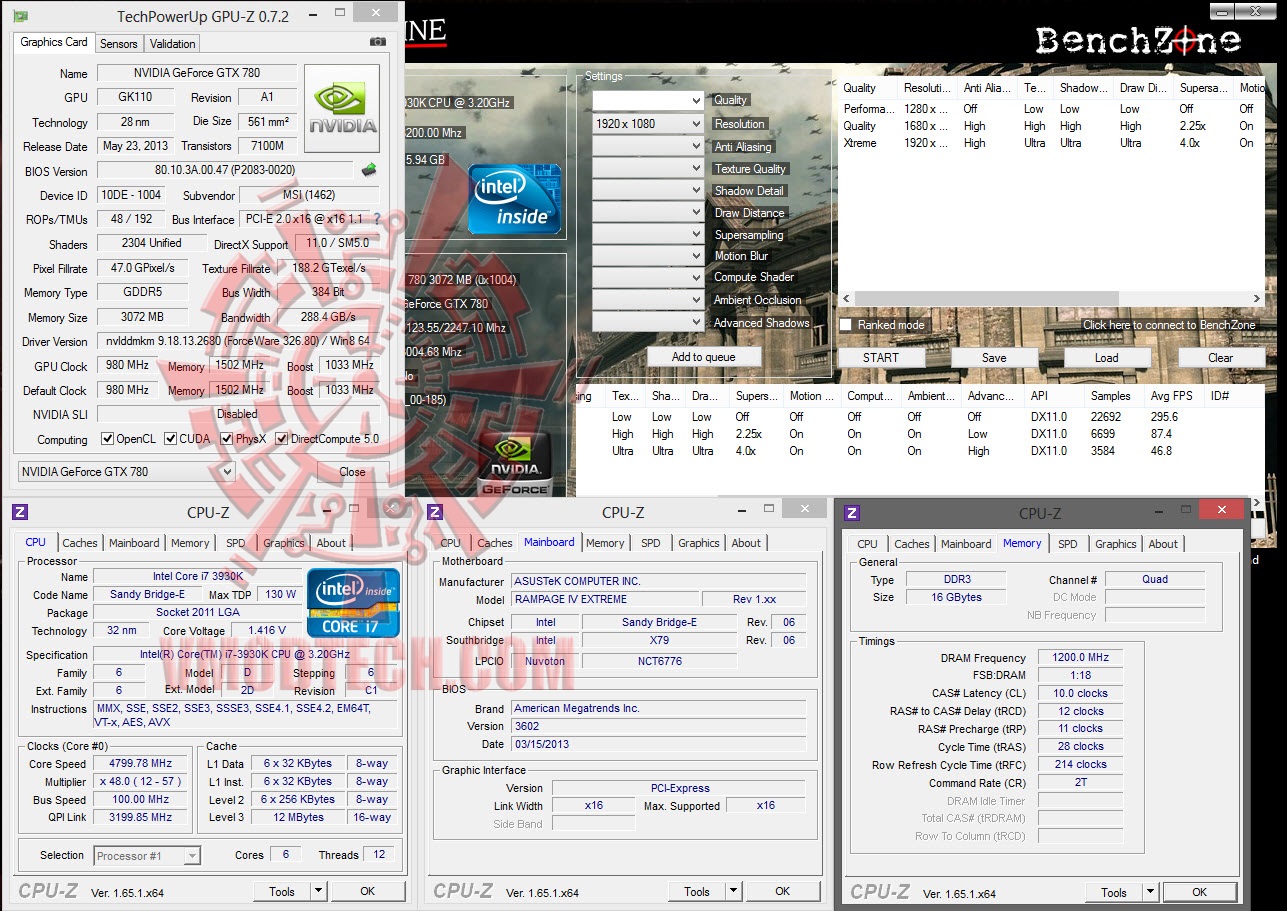Open Graphics tab in CPU-Z Memory window
This screenshot has height=911, width=1287.
click(1116, 544)
